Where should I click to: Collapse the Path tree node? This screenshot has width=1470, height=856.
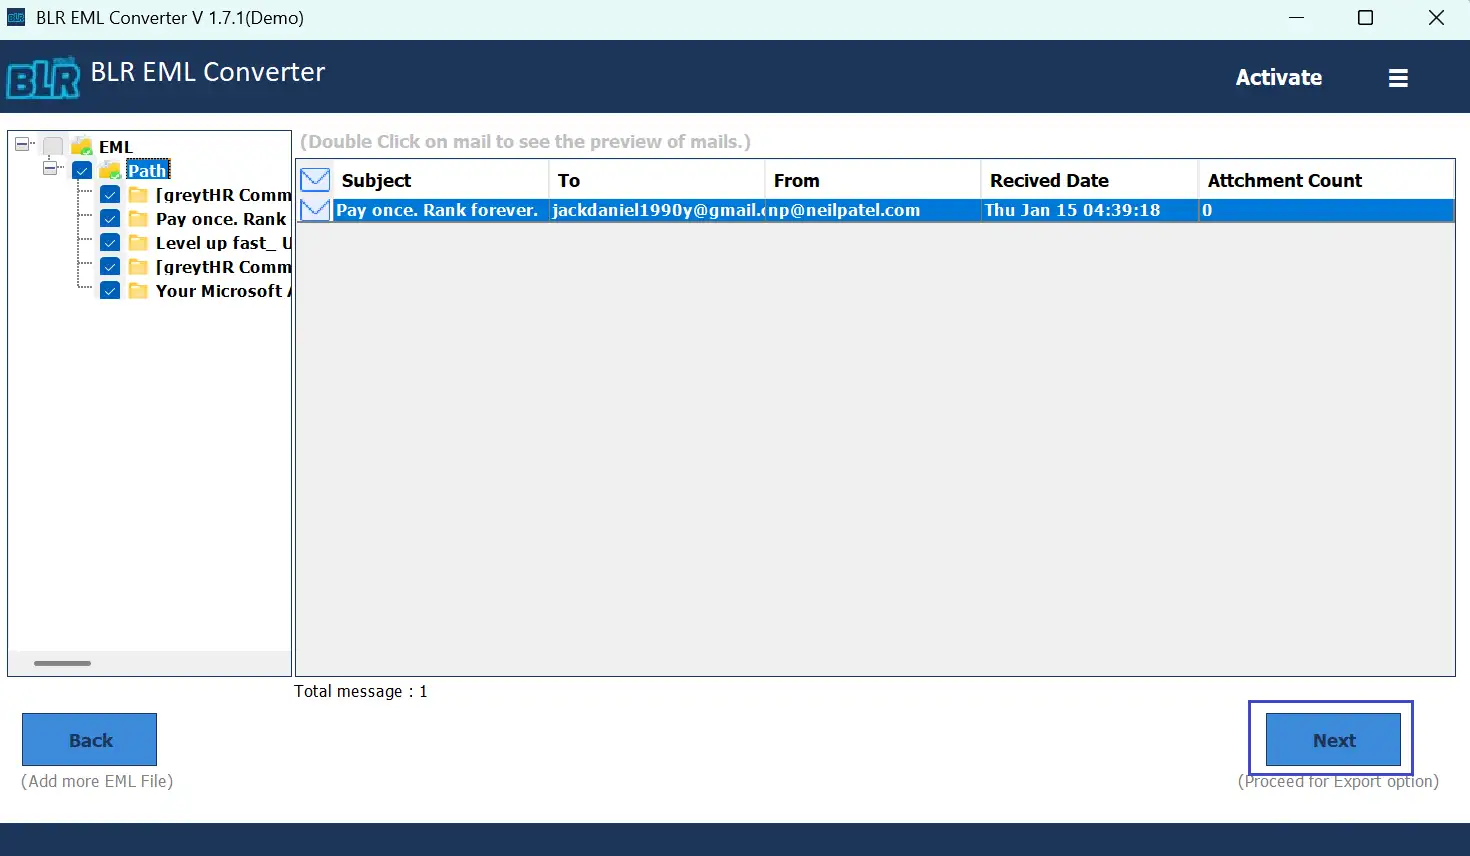click(x=50, y=169)
